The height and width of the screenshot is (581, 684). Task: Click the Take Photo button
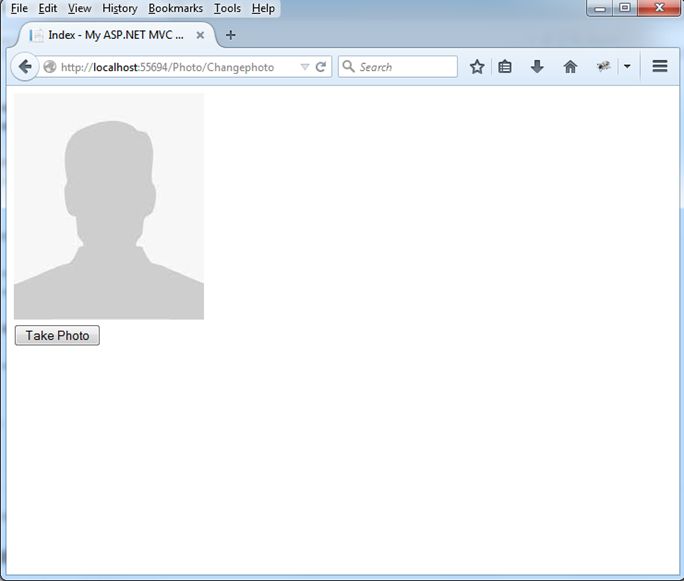coord(57,335)
